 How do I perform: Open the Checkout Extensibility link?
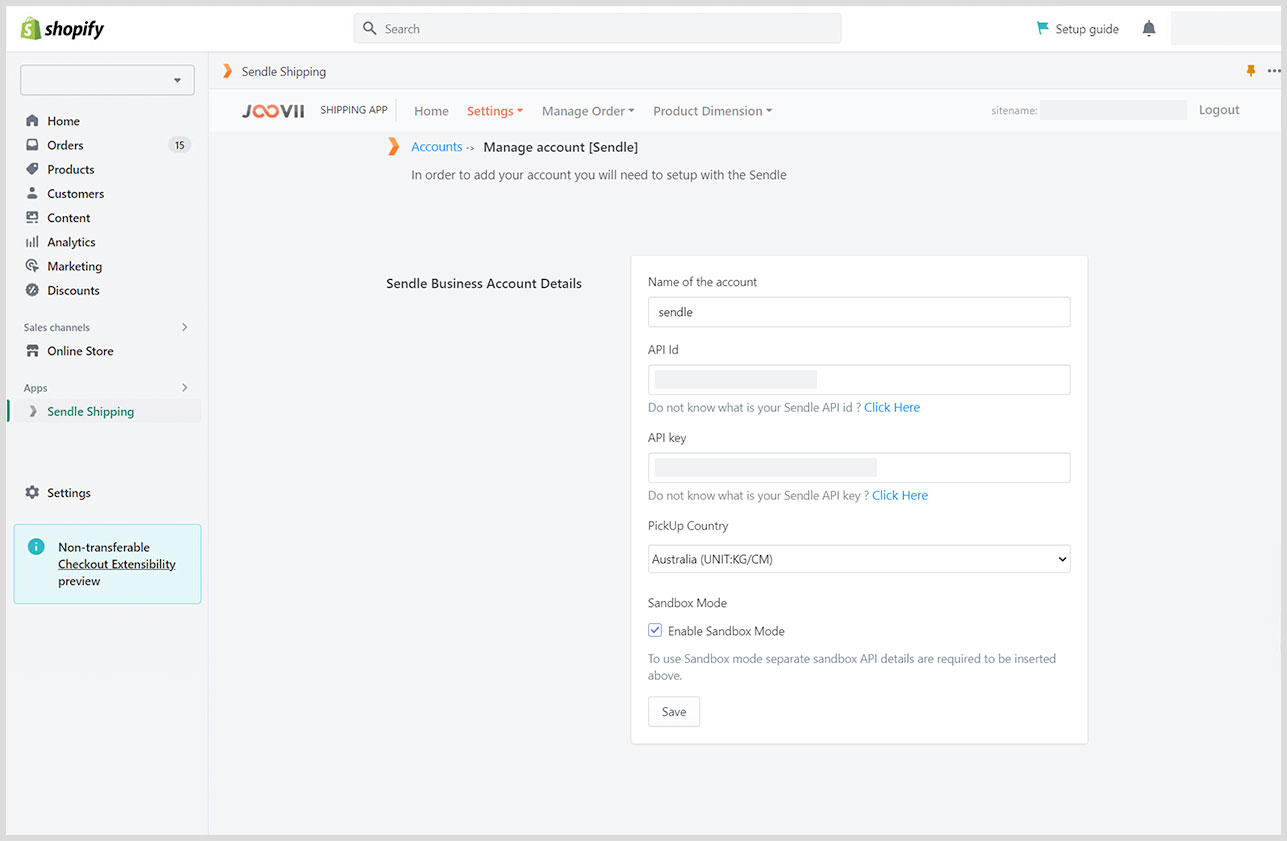click(117, 564)
